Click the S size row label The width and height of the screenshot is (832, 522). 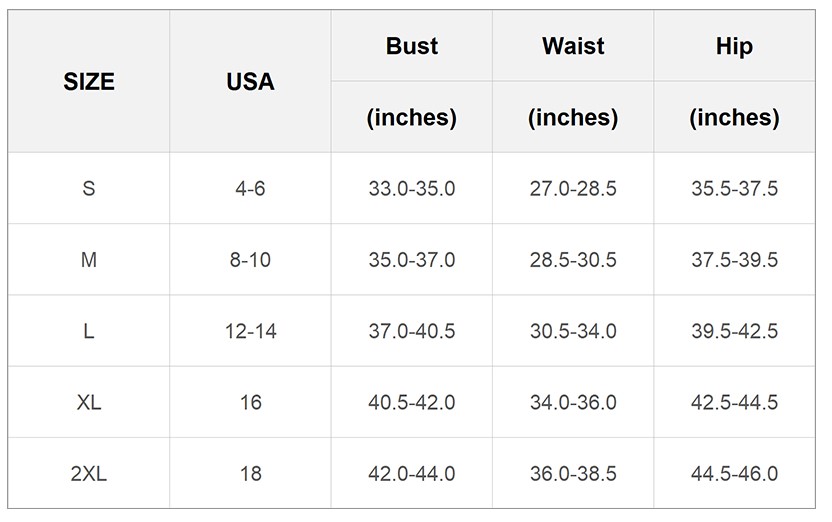[x=89, y=188]
